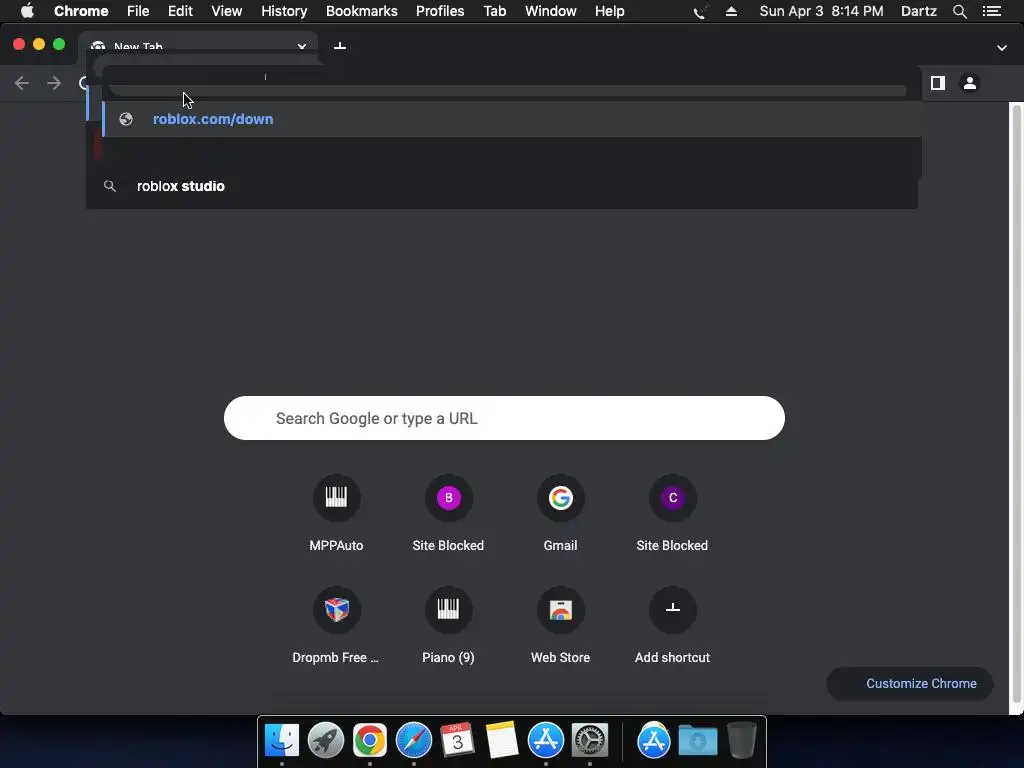Open the Profiles menu

(x=440, y=11)
